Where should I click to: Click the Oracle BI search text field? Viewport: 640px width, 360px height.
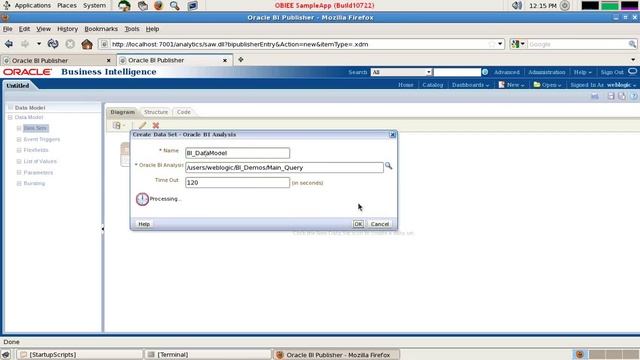point(457,72)
